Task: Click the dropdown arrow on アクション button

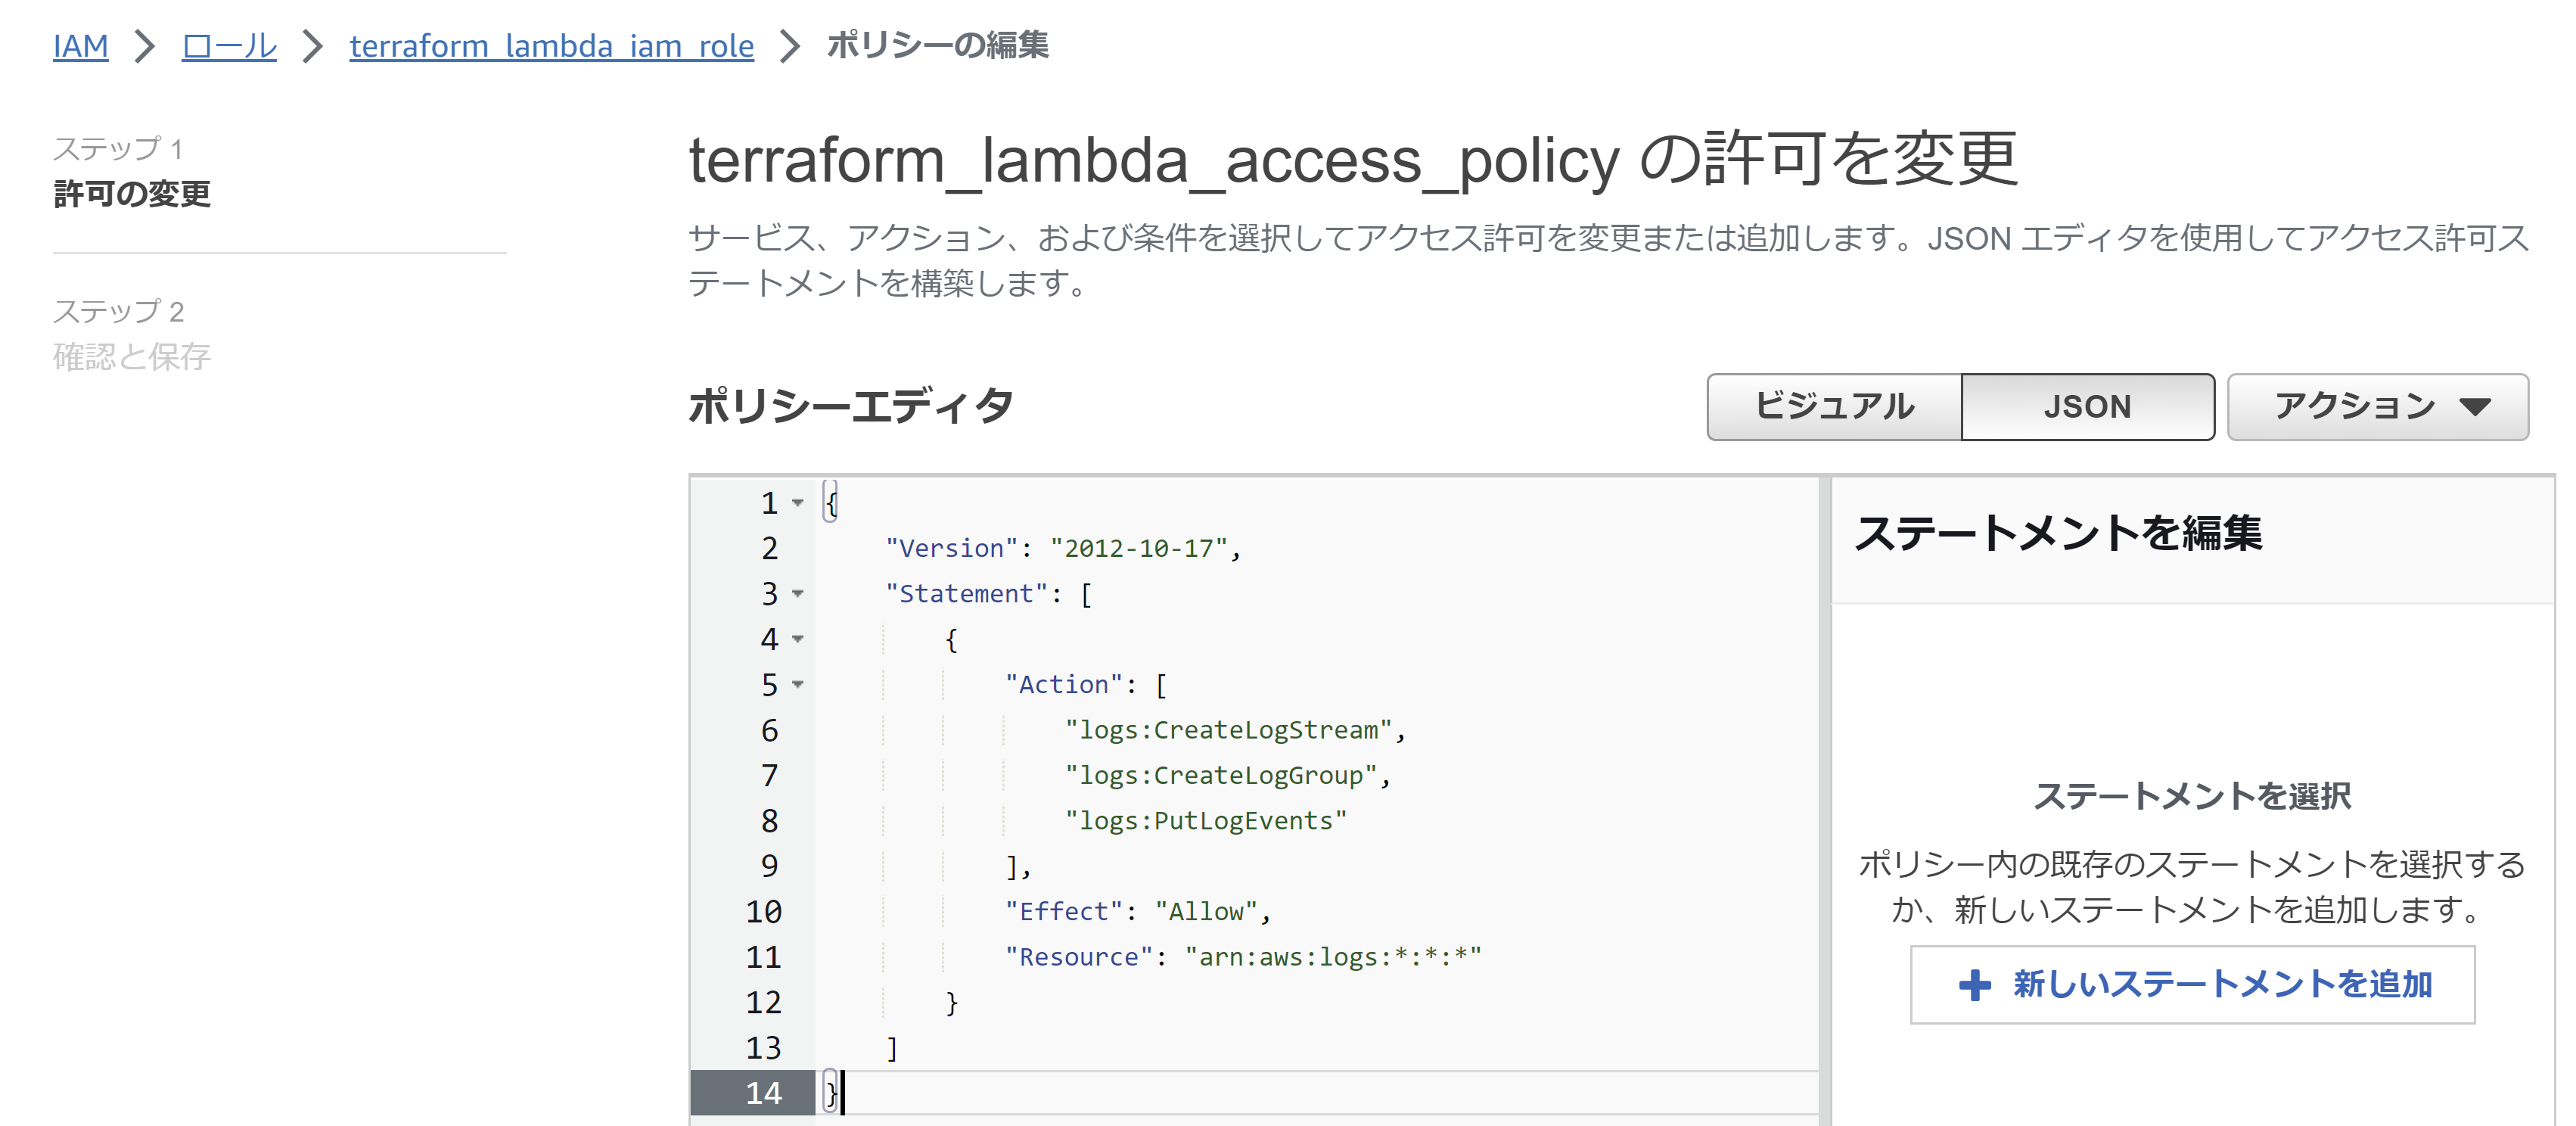Action: point(2475,406)
